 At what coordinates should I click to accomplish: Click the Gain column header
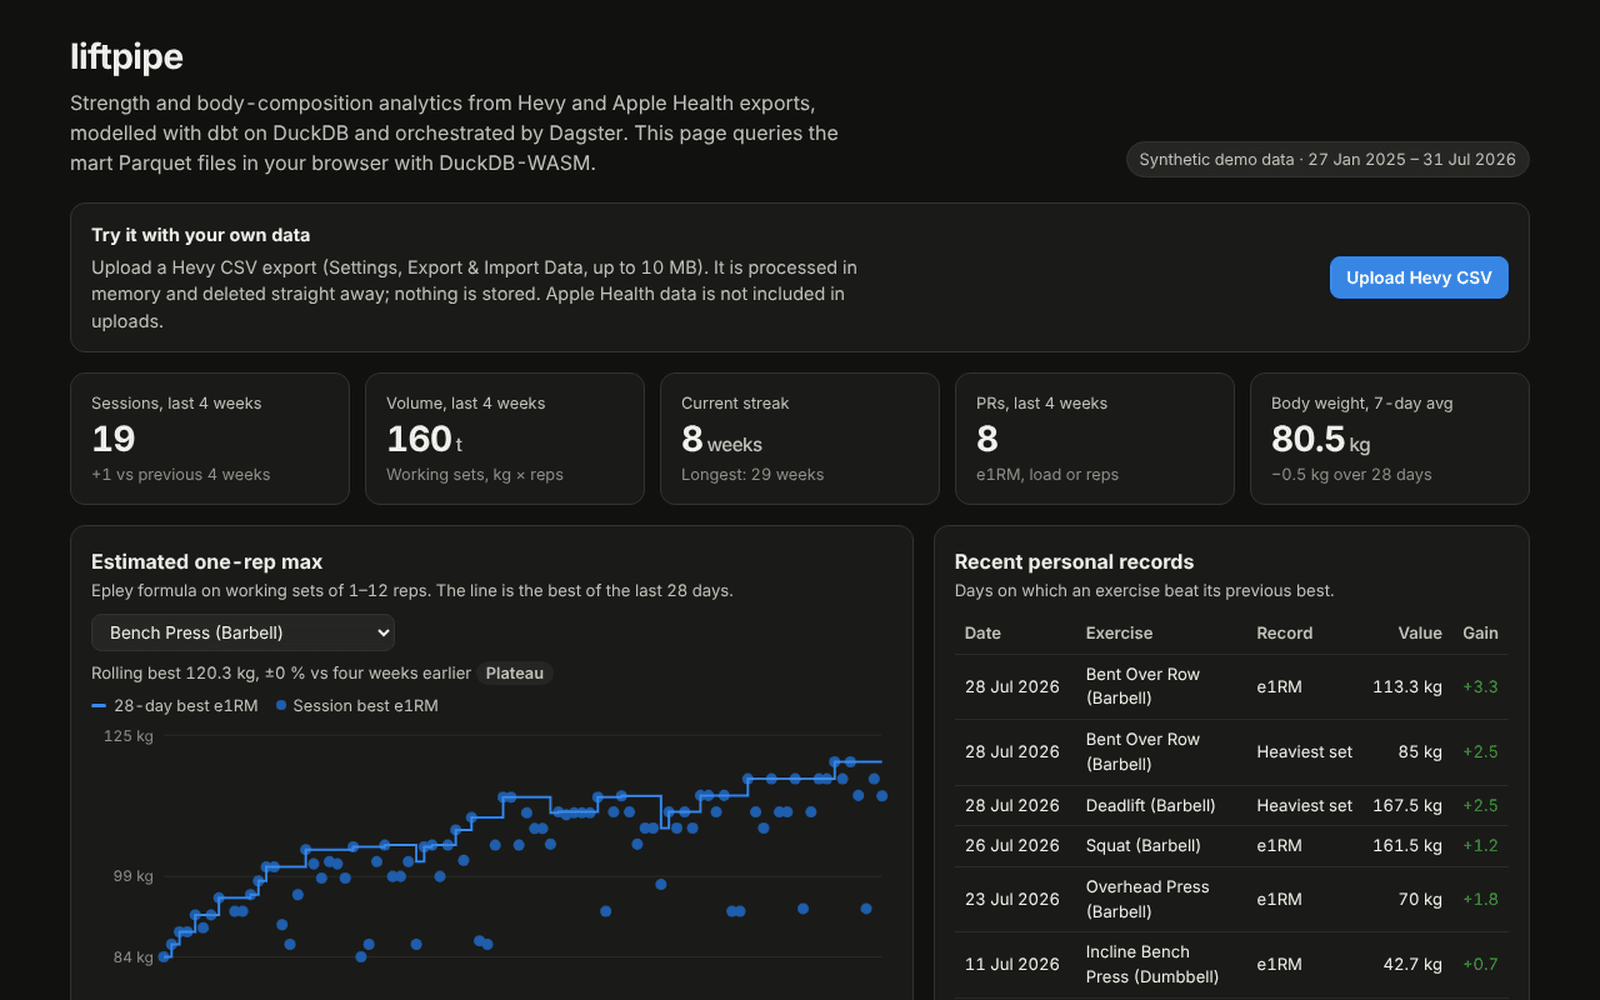(x=1480, y=633)
